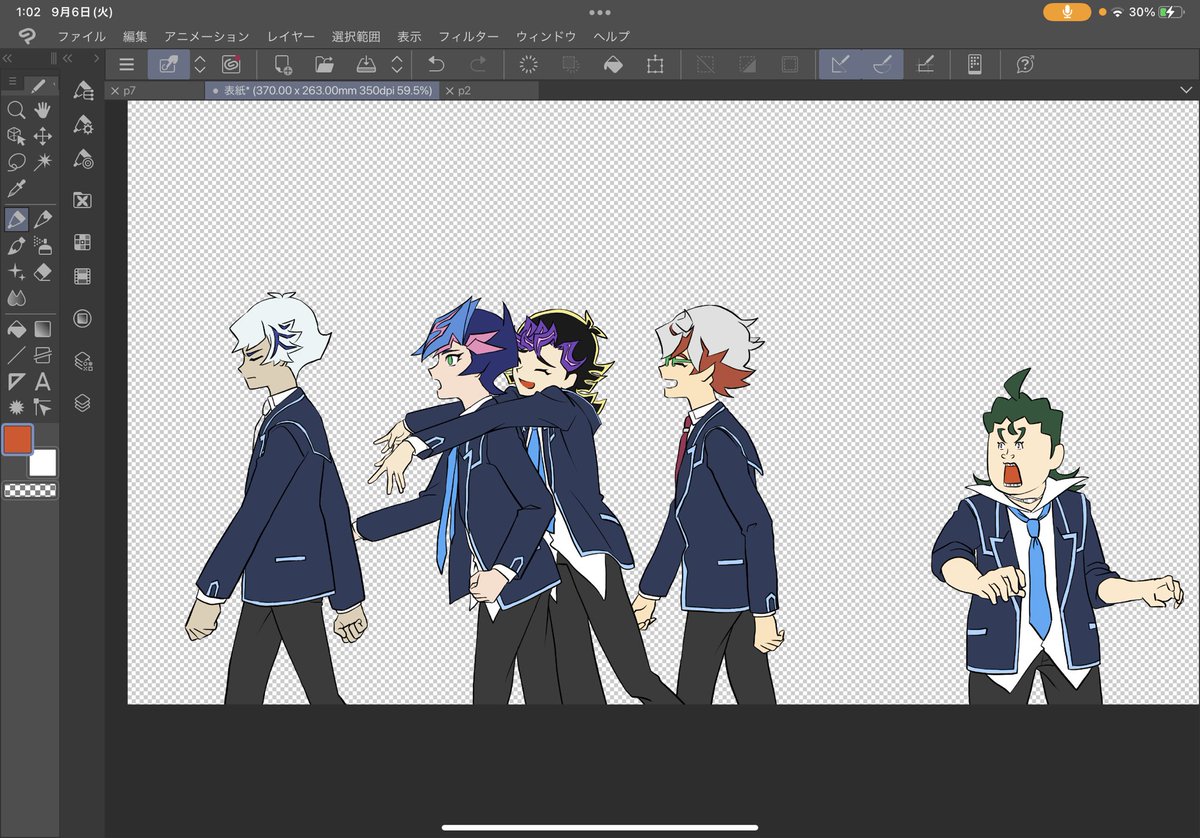This screenshot has width=1200, height=838.
Task: Select the Gradient tool
Action: (43, 328)
